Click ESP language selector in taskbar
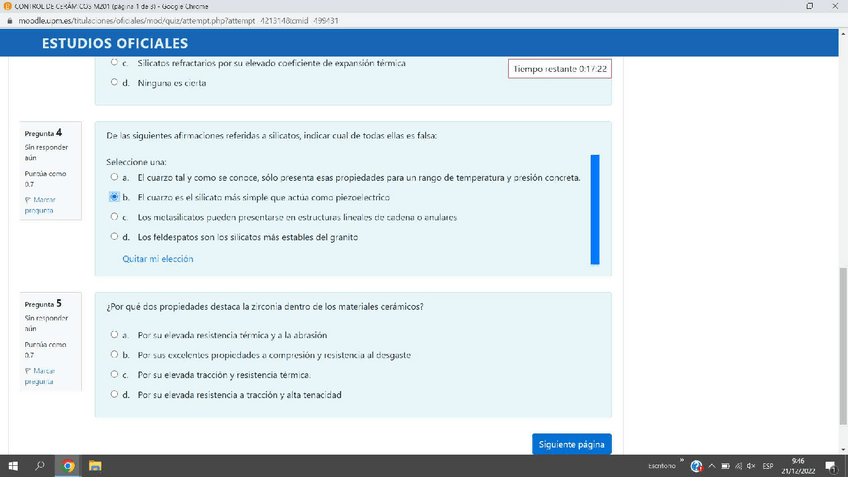 point(768,467)
